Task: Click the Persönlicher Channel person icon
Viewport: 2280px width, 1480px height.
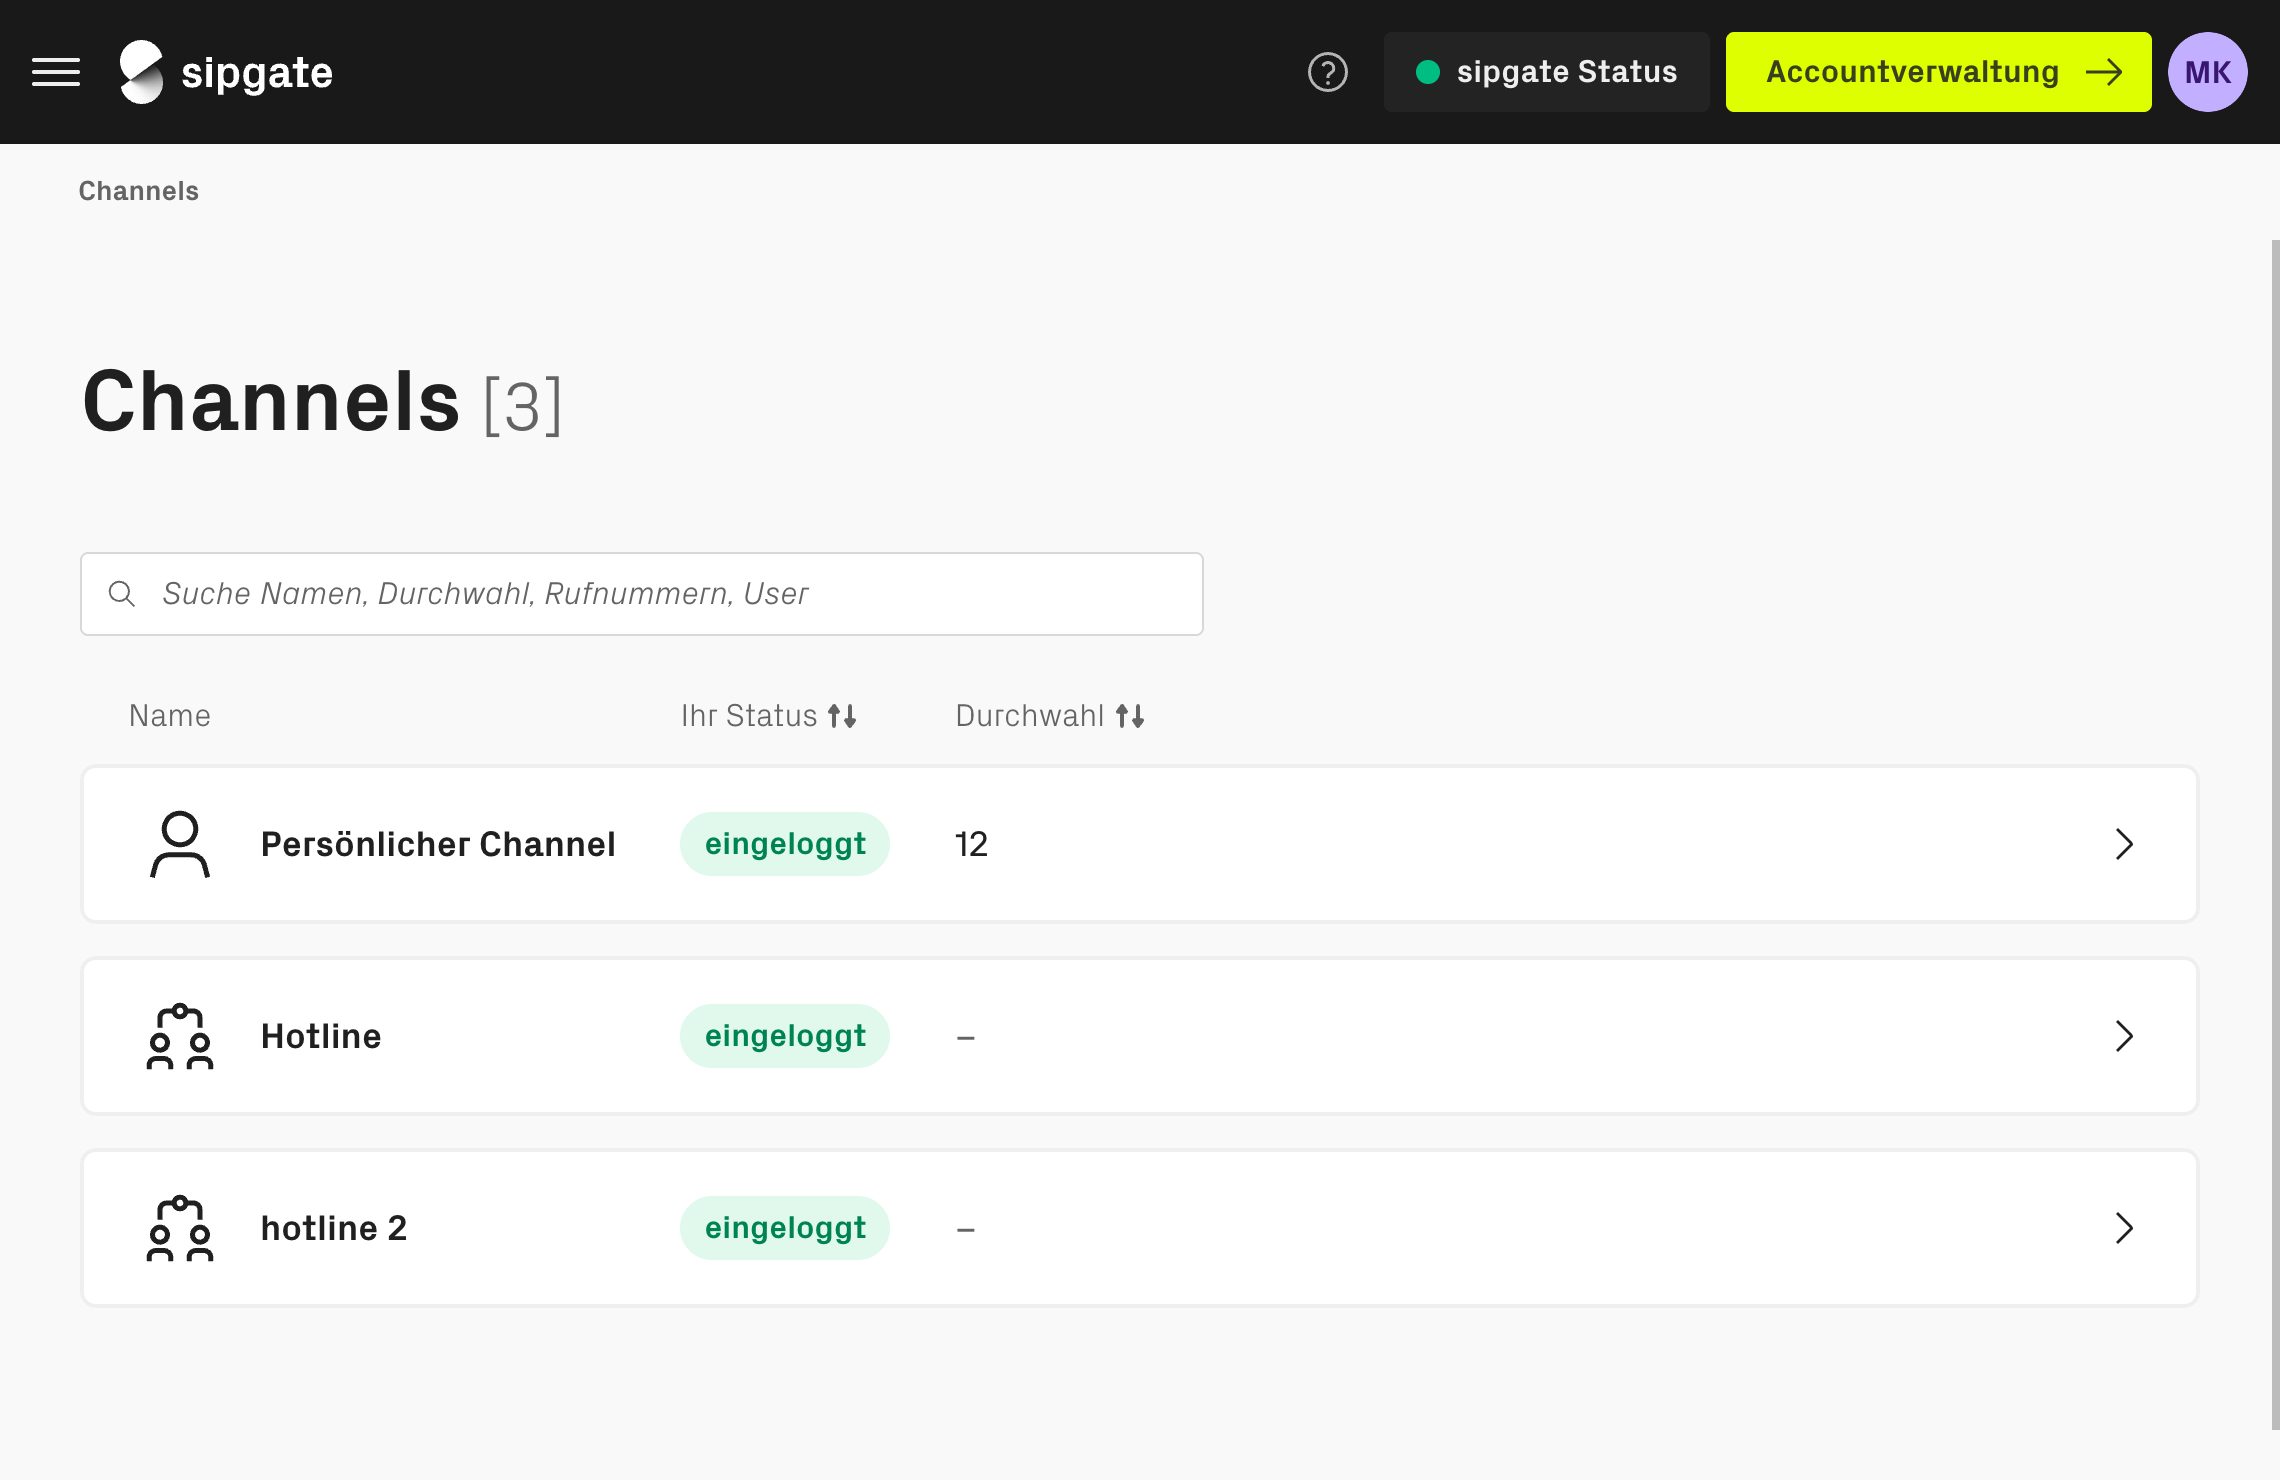Action: pyautogui.click(x=180, y=844)
